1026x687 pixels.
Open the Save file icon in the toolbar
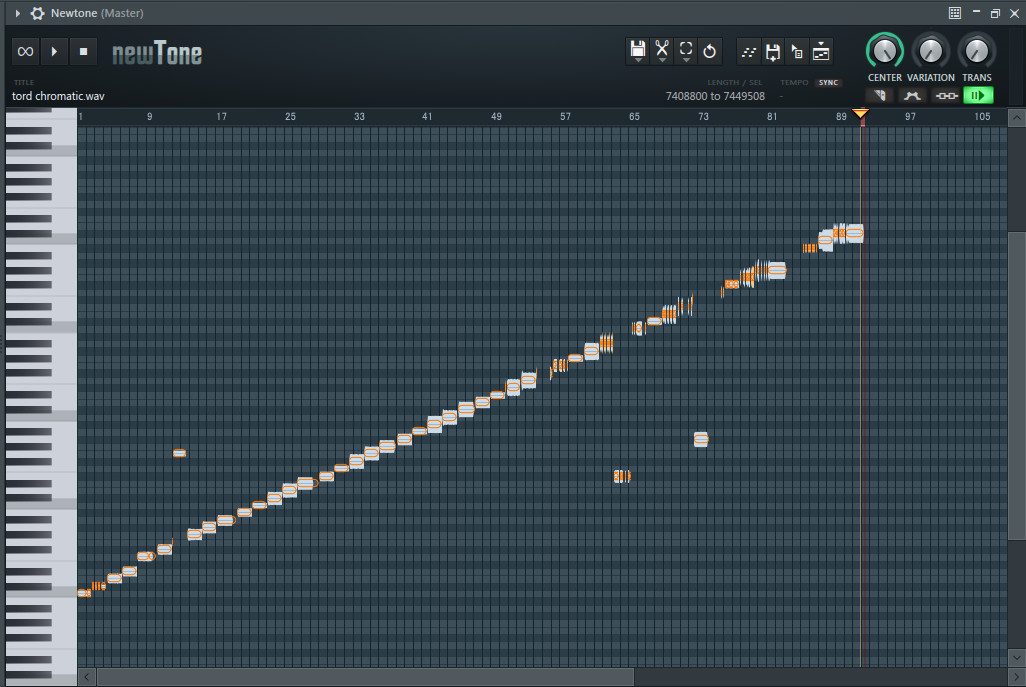tap(637, 50)
